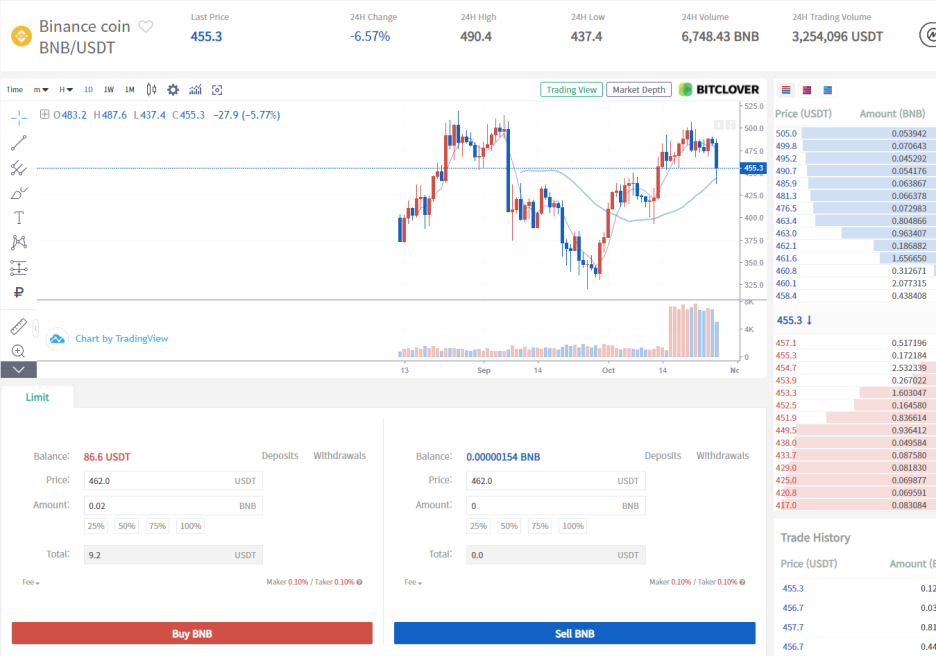Select the ruble symbol icon tool
Image resolution: width=936 pixels, height=656 pixels.
click(x=19, y=292)
